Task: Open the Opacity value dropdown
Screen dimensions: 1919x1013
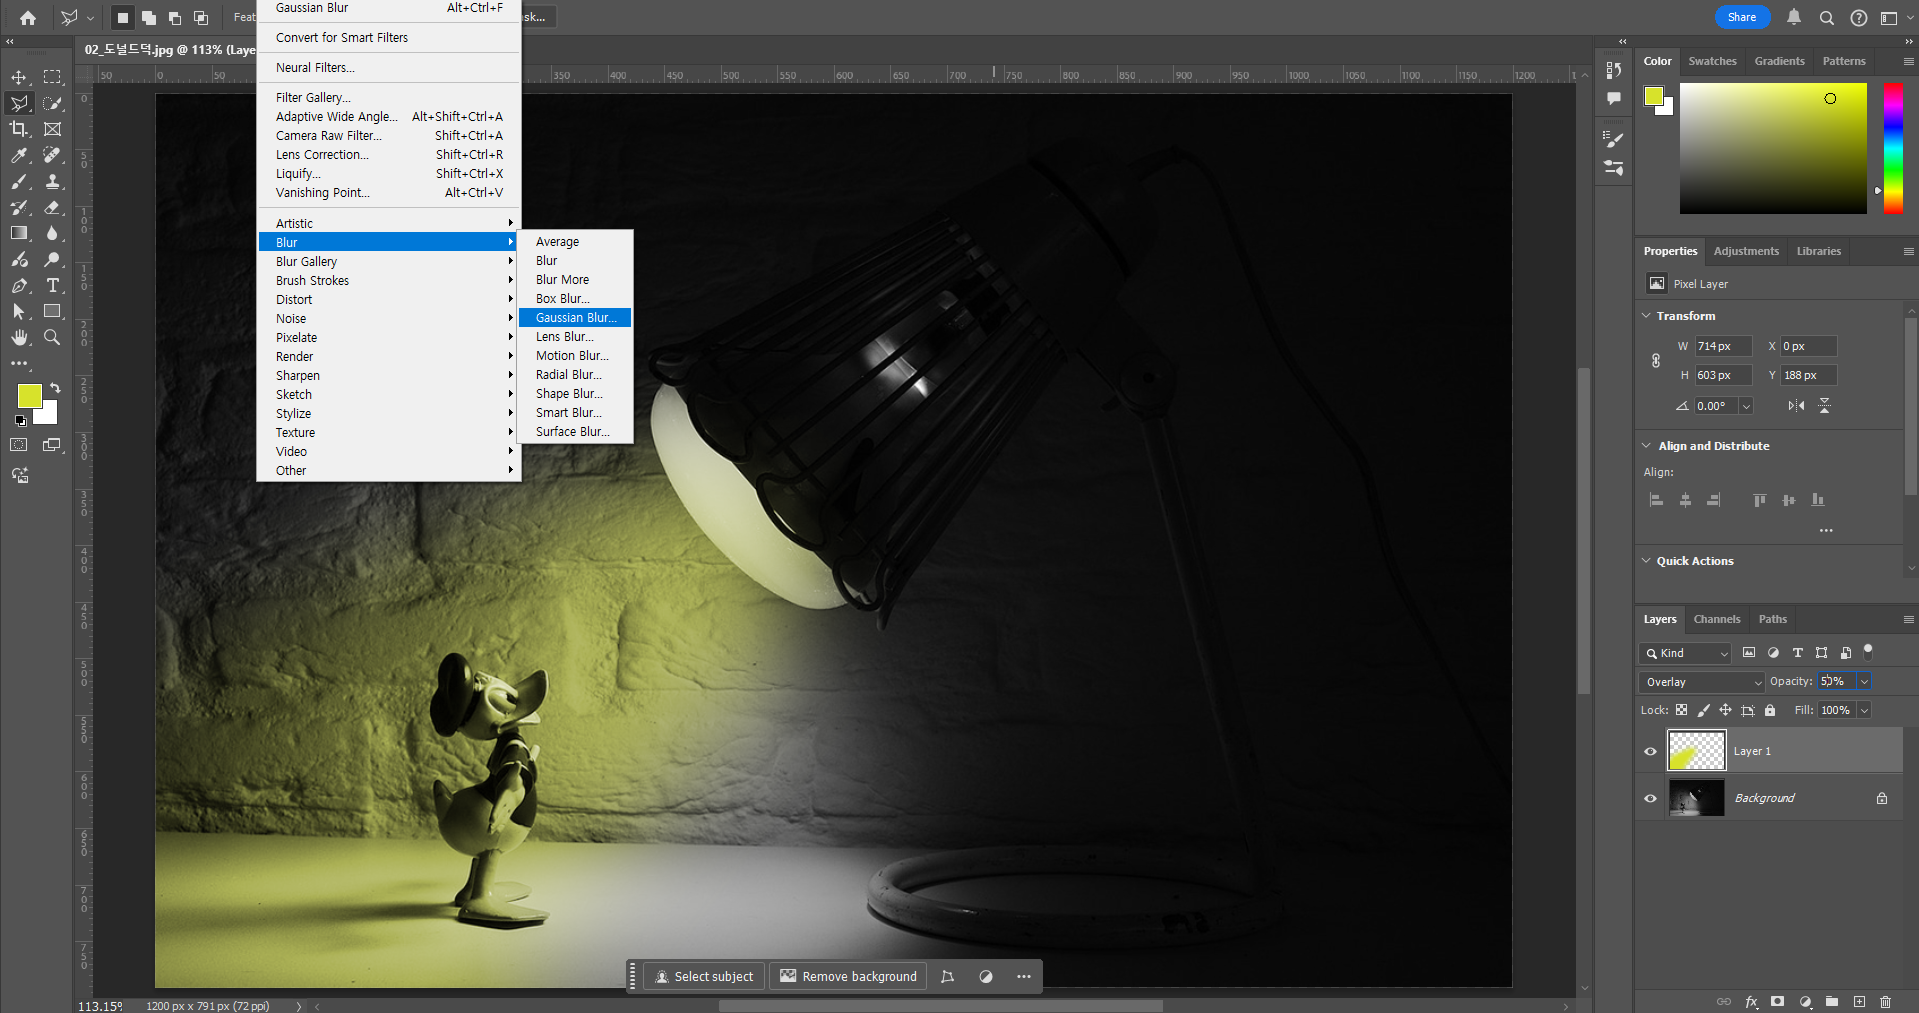Action: pos(1864,682)
